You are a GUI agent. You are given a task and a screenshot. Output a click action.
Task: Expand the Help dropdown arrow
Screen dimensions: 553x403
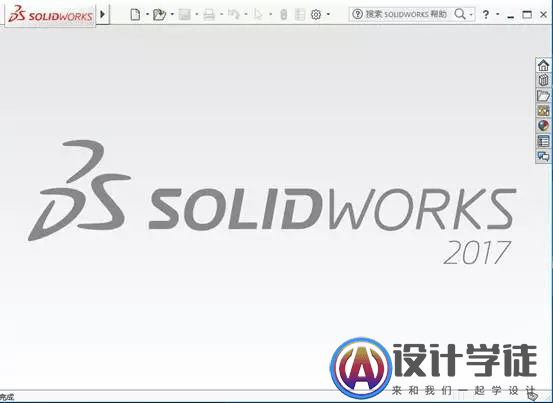(498, 14)
